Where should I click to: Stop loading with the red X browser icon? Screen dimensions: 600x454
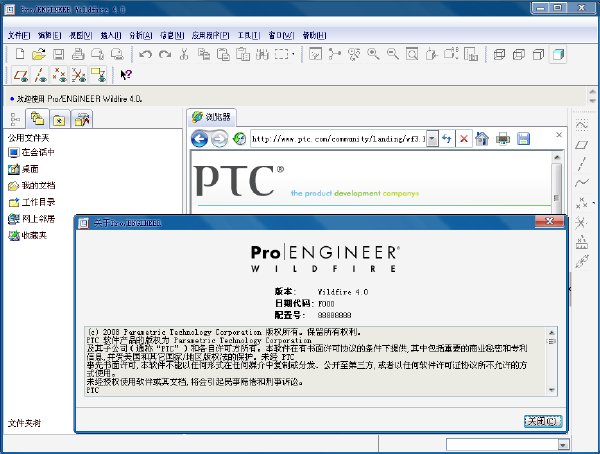point(464,139)
